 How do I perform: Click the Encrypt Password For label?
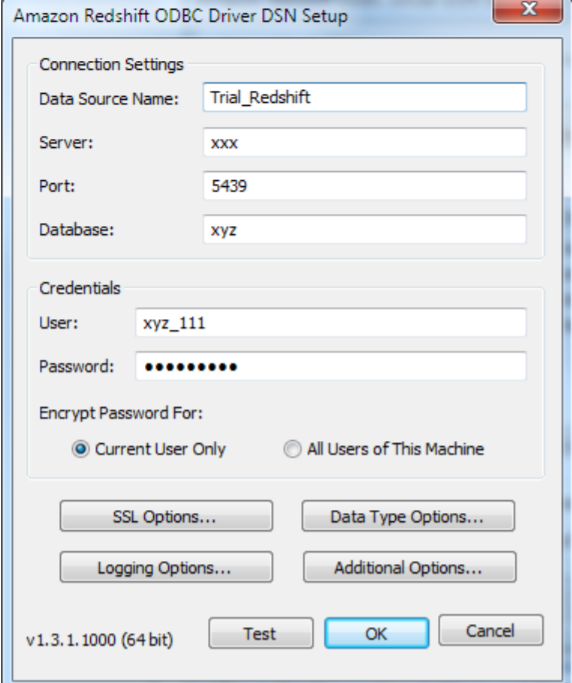[121, 413]
